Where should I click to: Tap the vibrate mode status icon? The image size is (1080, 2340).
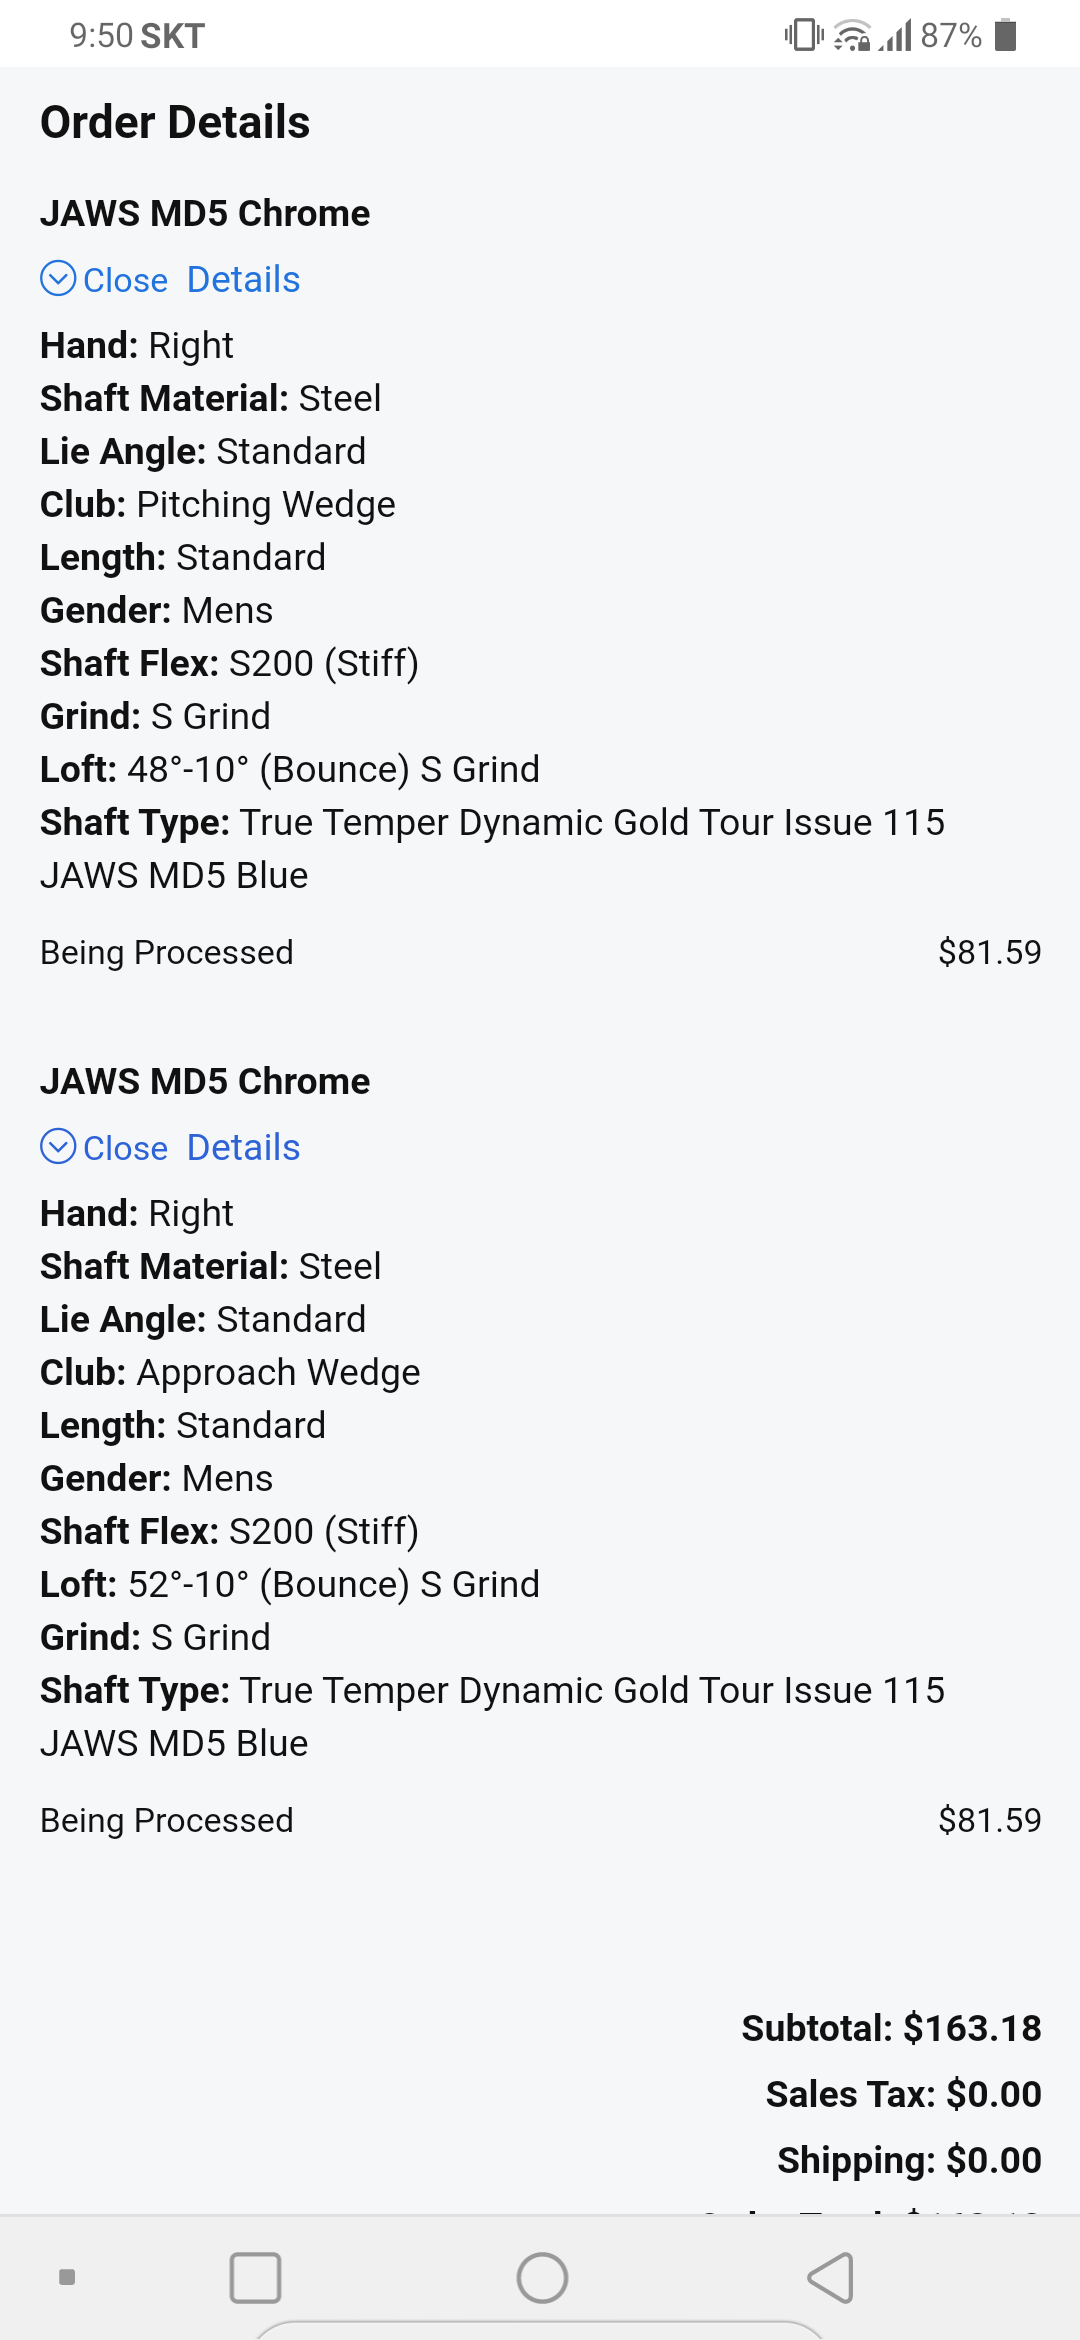click(x=803, y=35)
